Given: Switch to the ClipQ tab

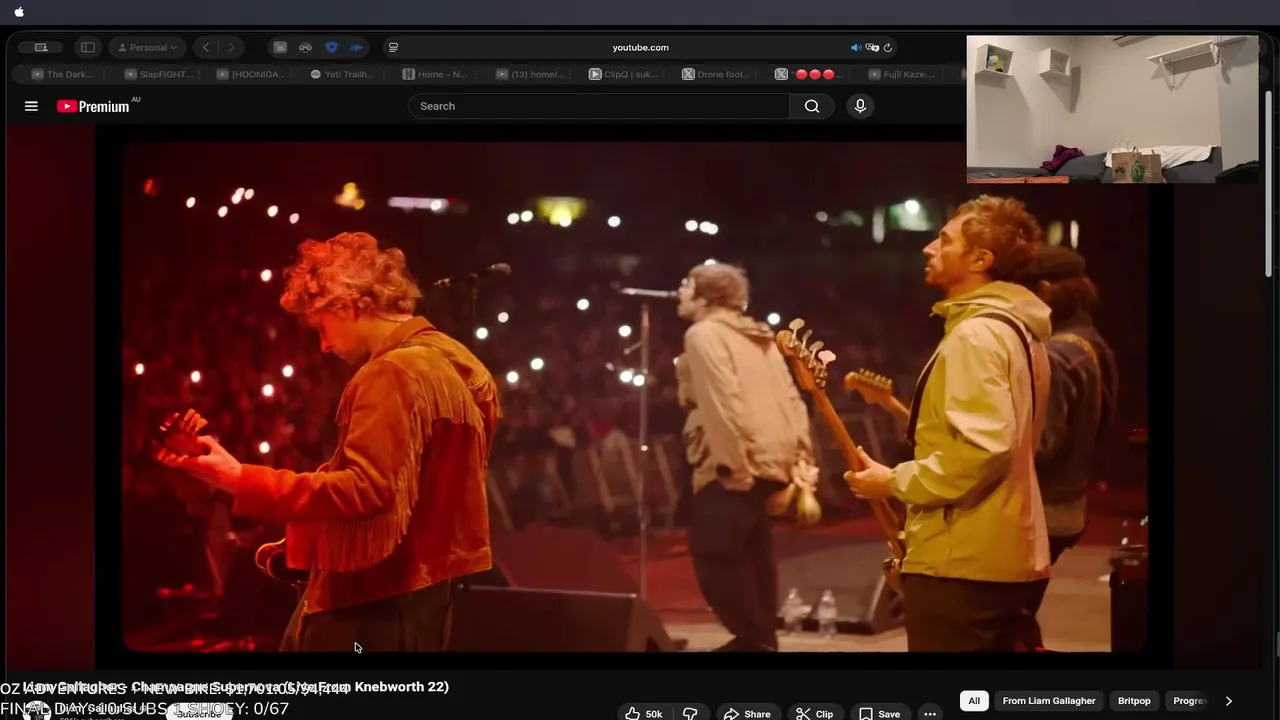Looking at the screenshot, I should (x=623, y=74).
